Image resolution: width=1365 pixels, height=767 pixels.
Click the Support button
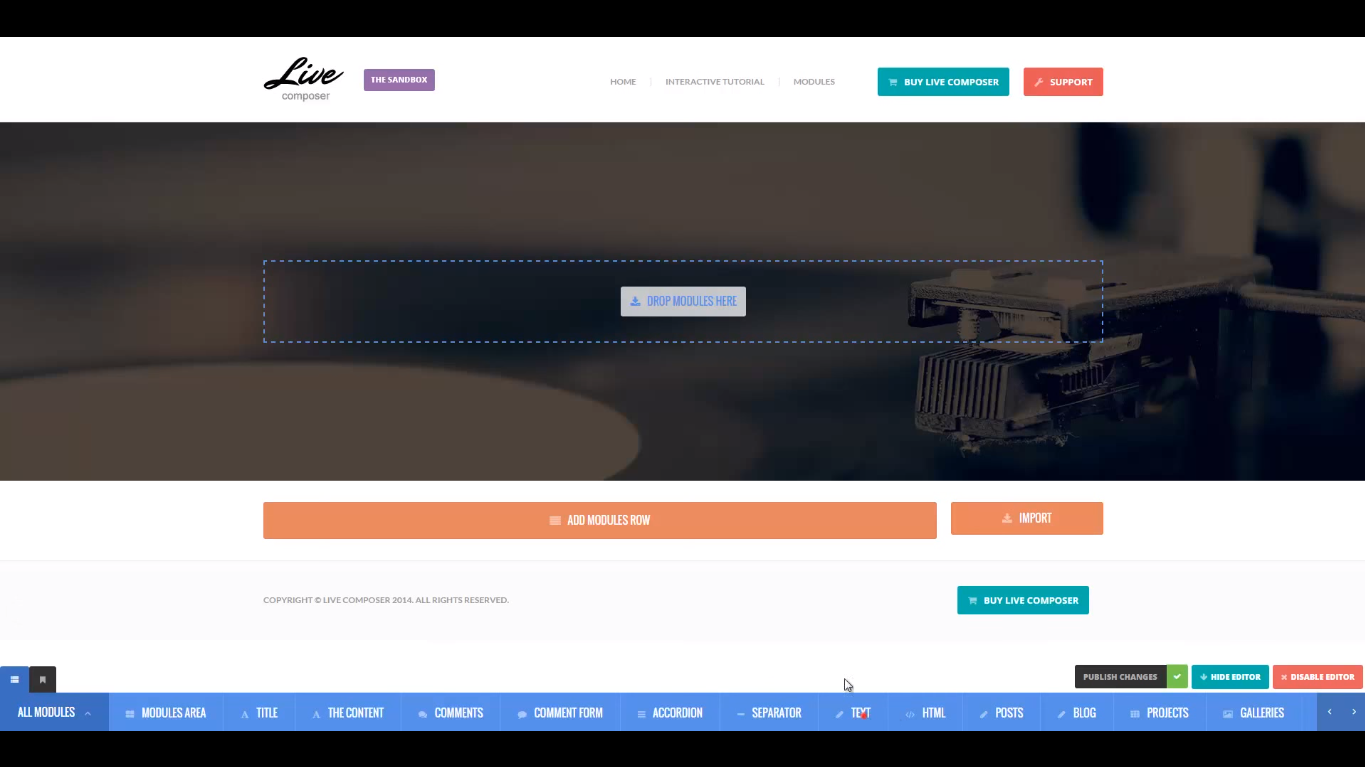pyautogui.click(x=1063, y=82)
